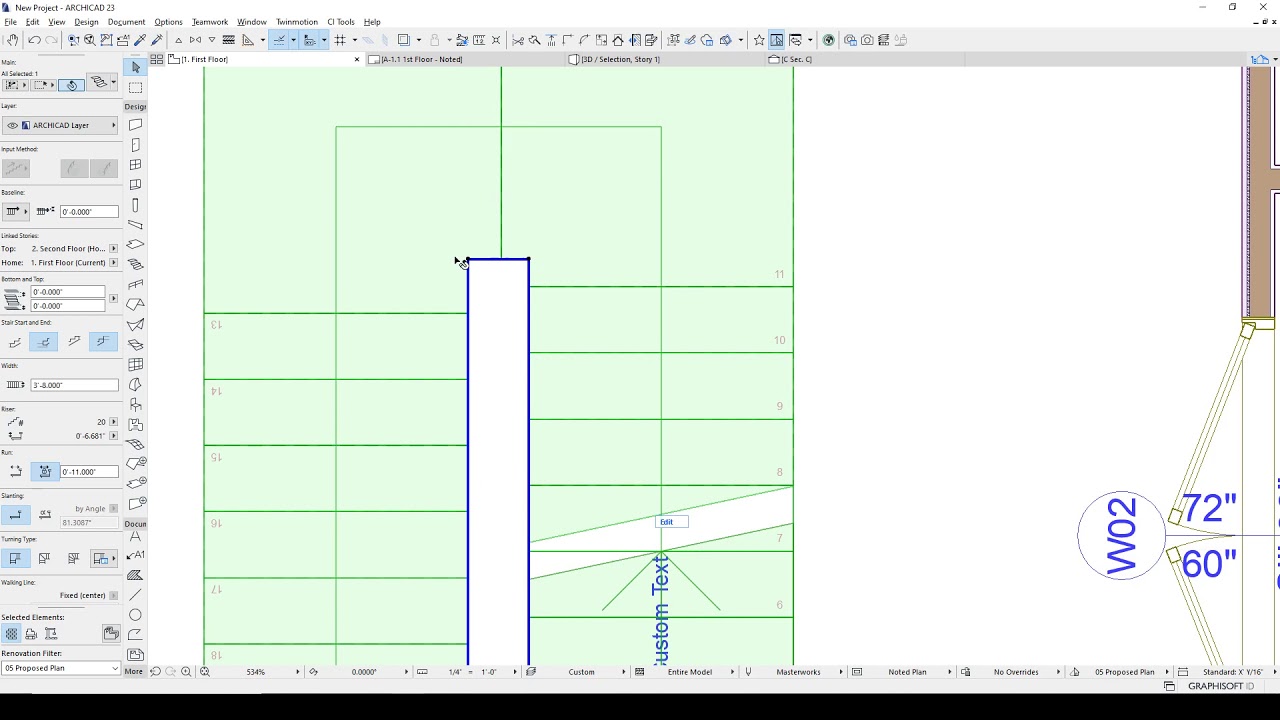Select the Circle tool in the toolbox
This screenshot has width=1280, height=720.
click(136, 615)
